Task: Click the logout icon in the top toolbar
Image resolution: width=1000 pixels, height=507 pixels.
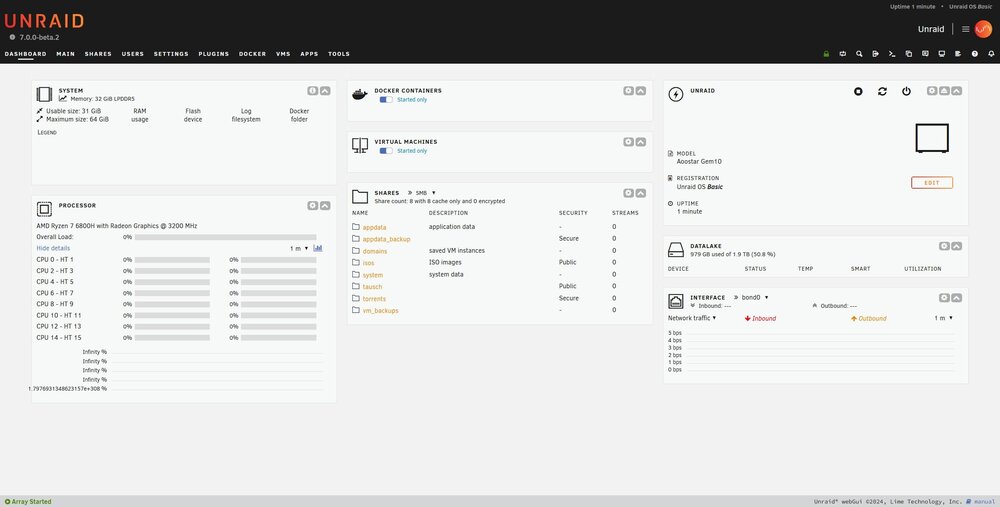Action: pyautogui.click(x=876, y=54)
